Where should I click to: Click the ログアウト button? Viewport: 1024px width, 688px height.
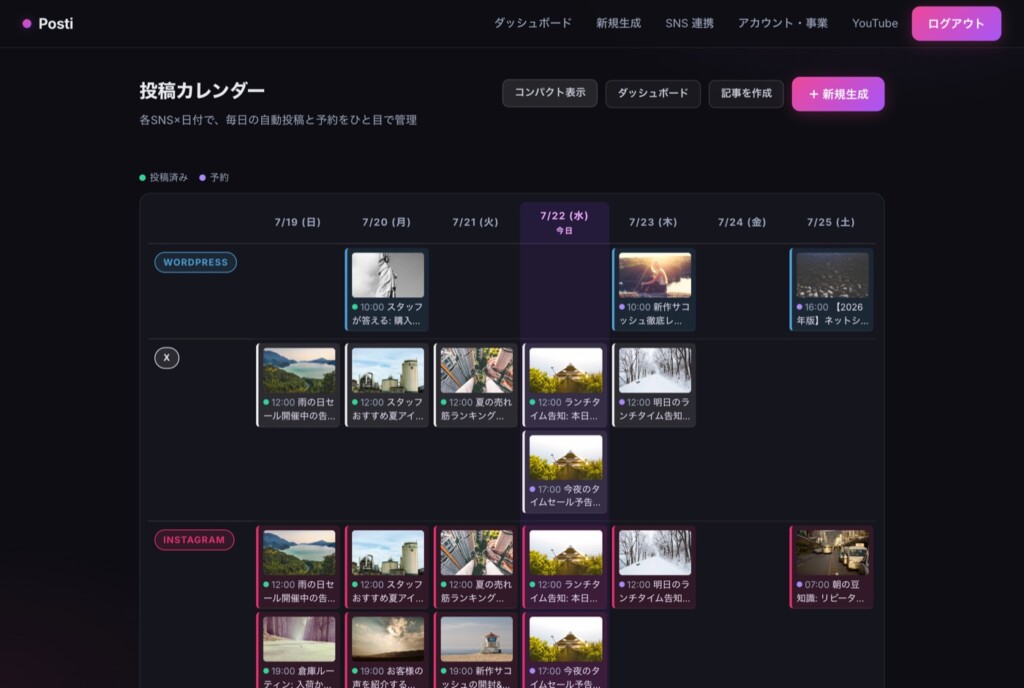point(956,23)
